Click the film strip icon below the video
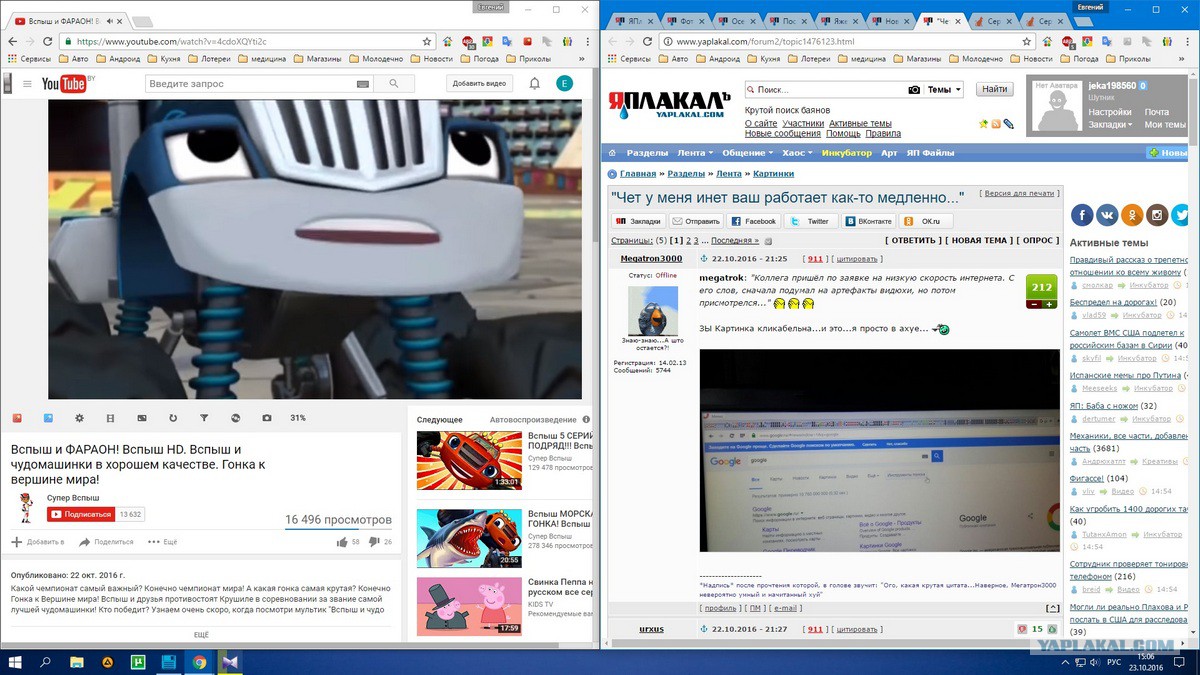 tap(111, 418)
